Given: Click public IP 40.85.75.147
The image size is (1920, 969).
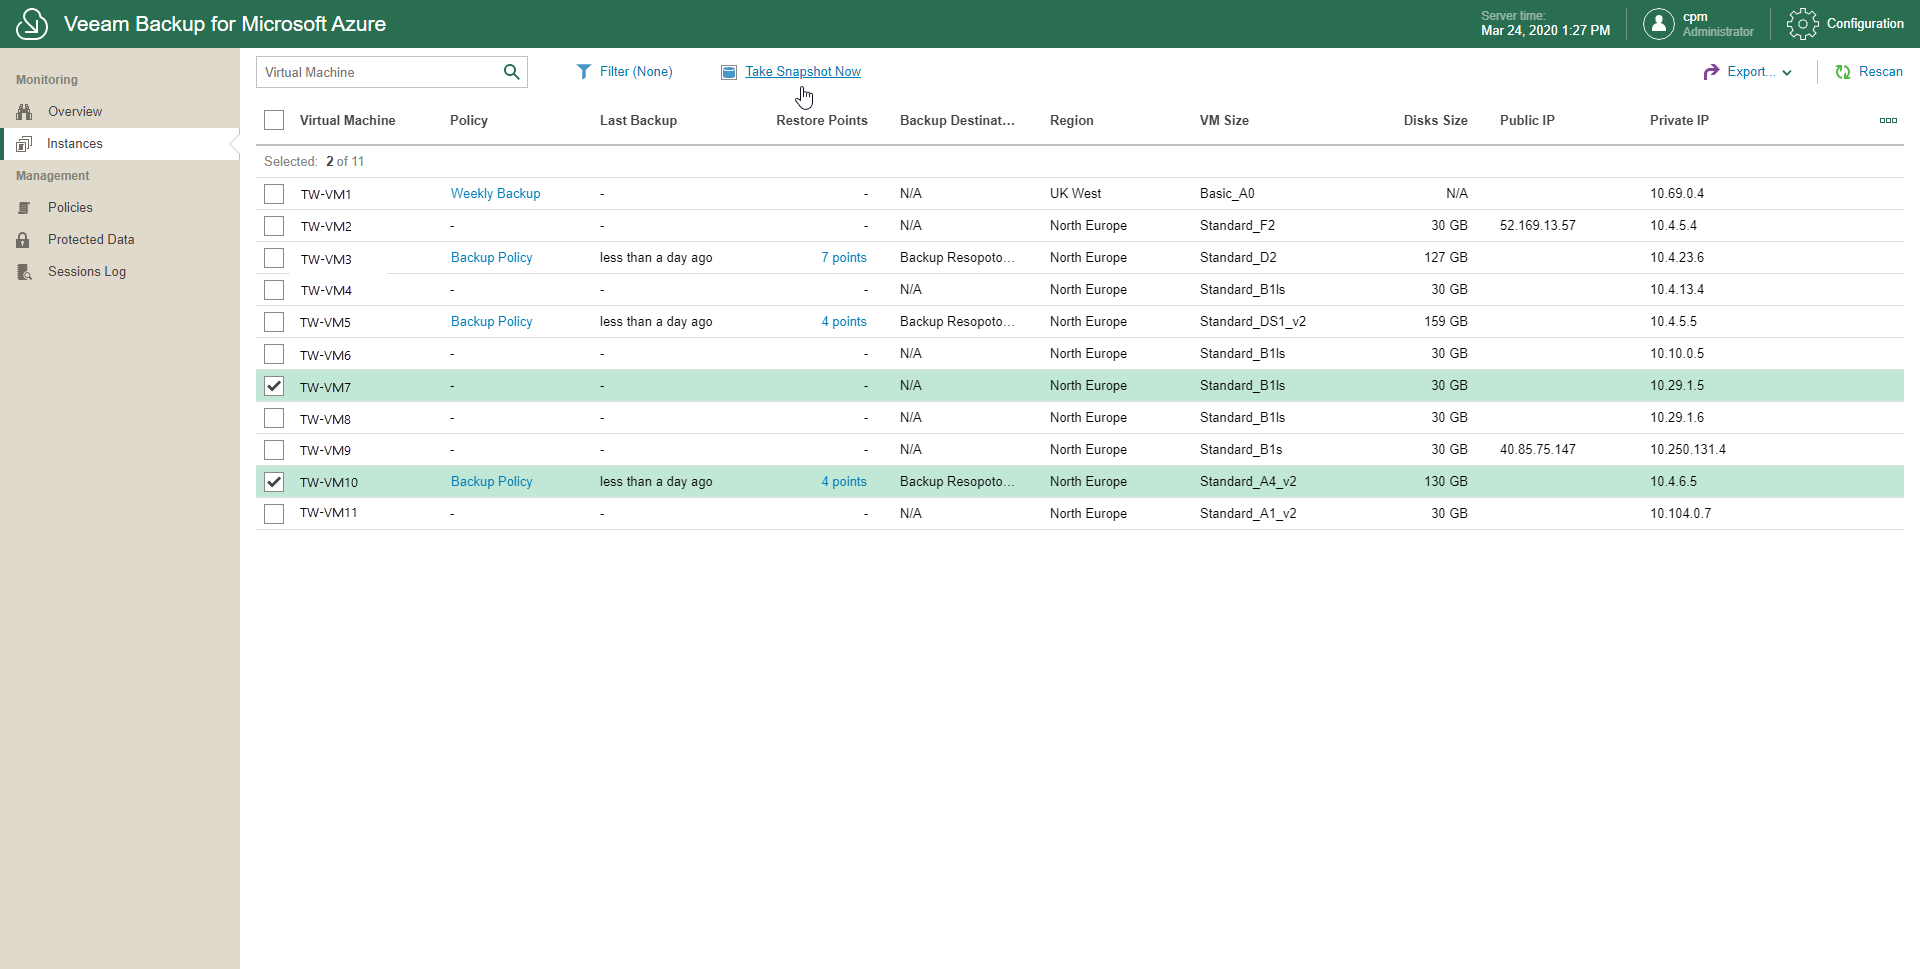Looking at the screenshot, I should 1537,450.
